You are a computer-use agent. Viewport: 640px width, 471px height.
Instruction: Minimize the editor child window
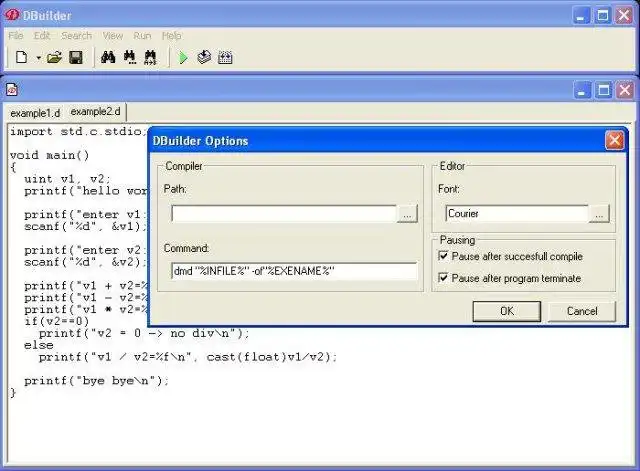(582, 90)
